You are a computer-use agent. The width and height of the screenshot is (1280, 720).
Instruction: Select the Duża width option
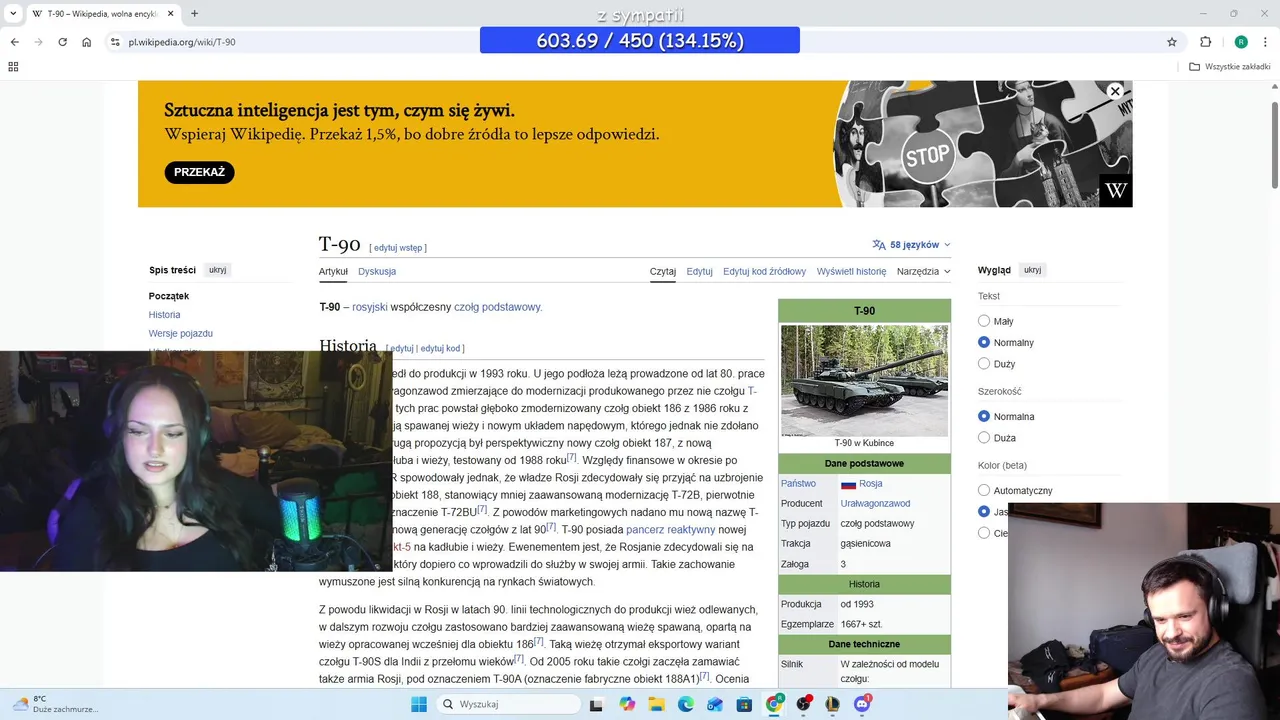point(984,438)
